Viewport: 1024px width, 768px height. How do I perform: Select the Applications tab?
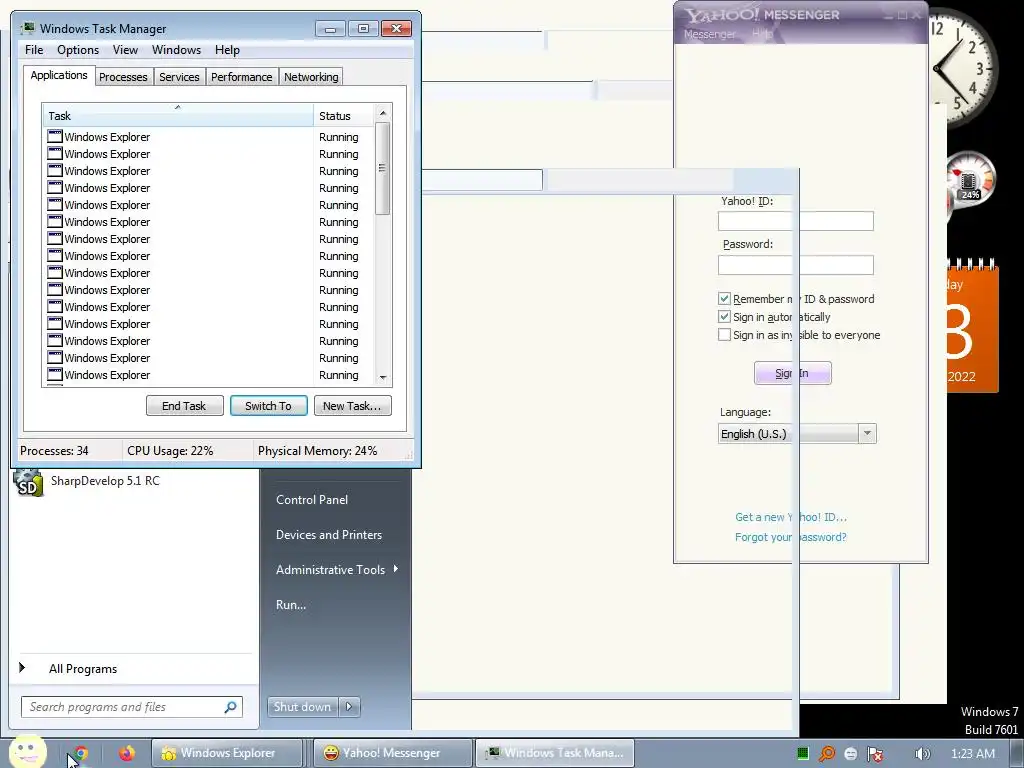point(59,75)
